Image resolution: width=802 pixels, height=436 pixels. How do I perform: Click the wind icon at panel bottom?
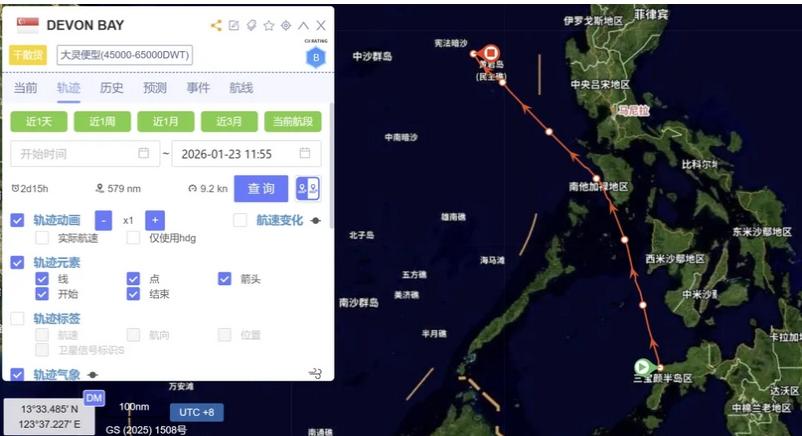pyautogui.click(x=315, y=373)
